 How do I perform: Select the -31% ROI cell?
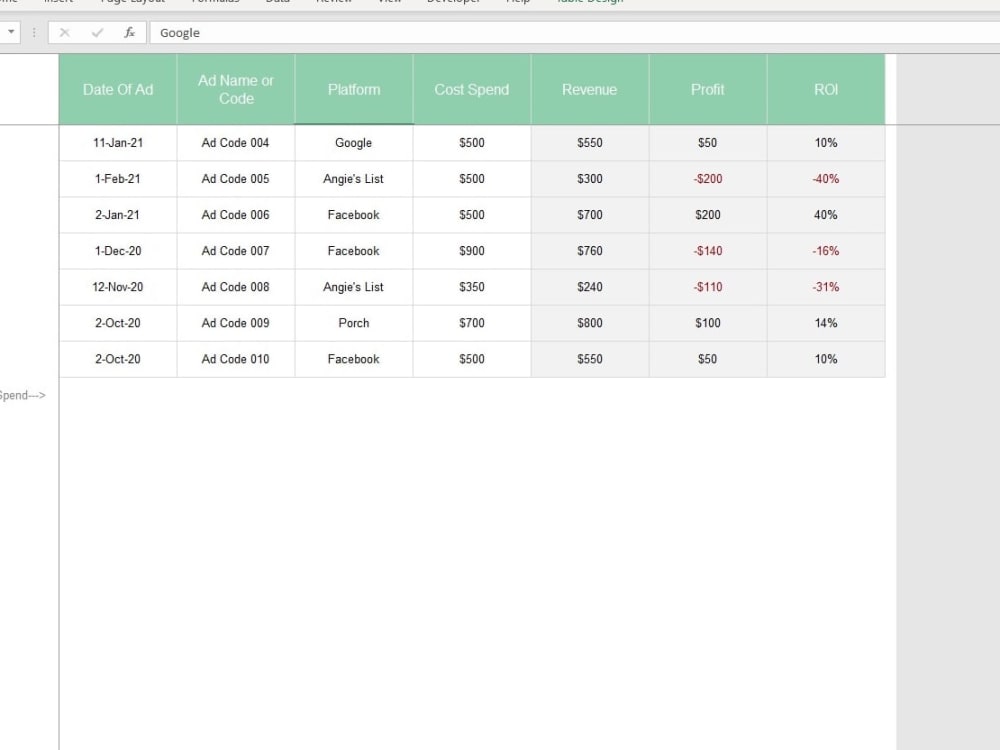click(826, 287)
